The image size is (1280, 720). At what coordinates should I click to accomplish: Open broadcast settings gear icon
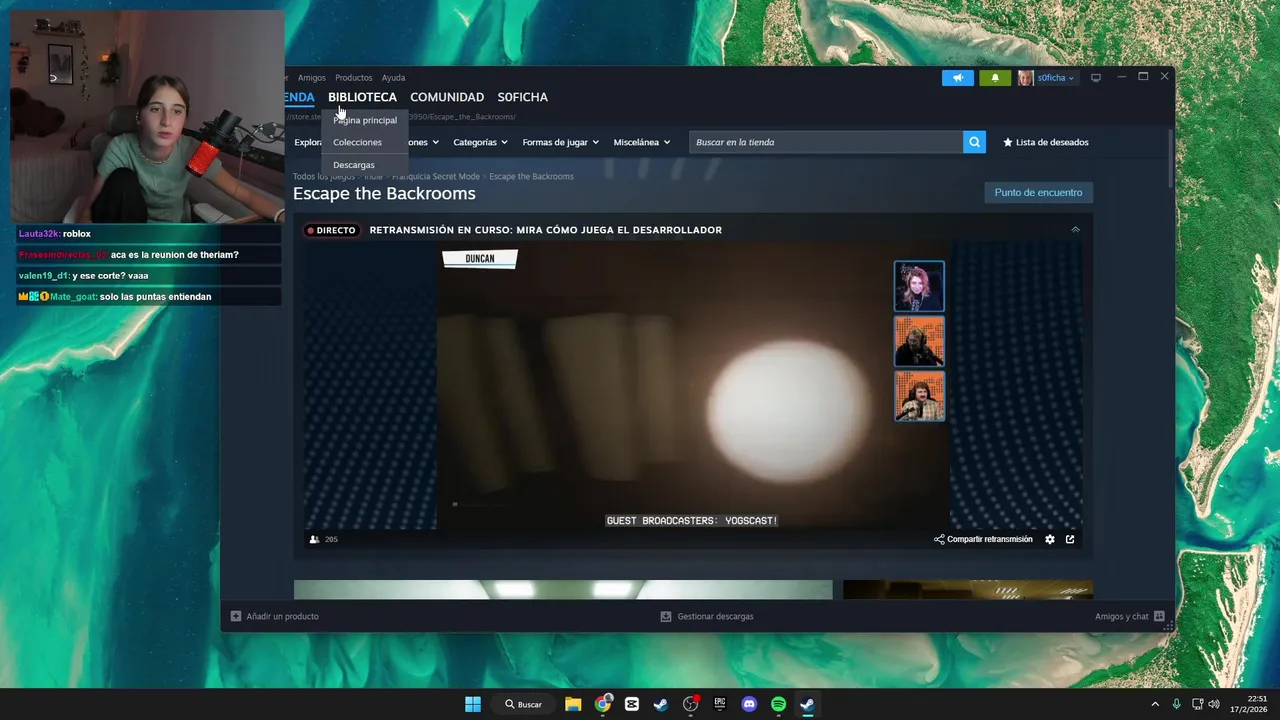(1050, 539)
